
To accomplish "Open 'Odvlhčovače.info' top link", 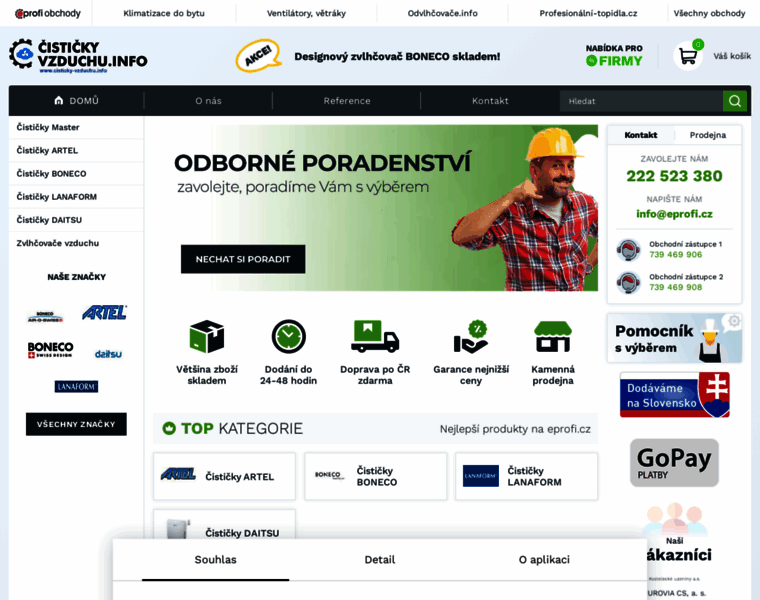I will 443,13.
